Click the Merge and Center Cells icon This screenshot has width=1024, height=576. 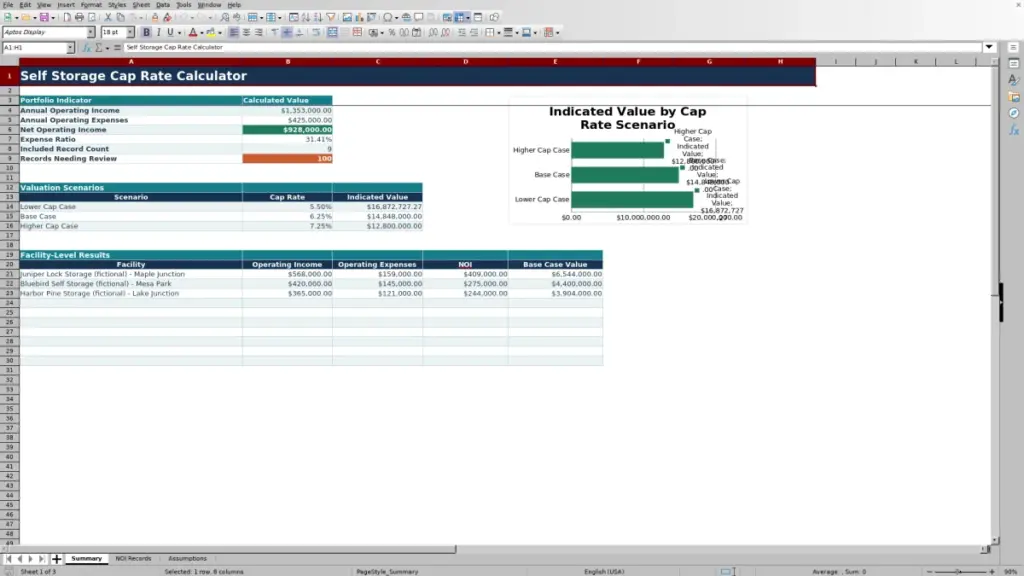(x=332, y=32)
